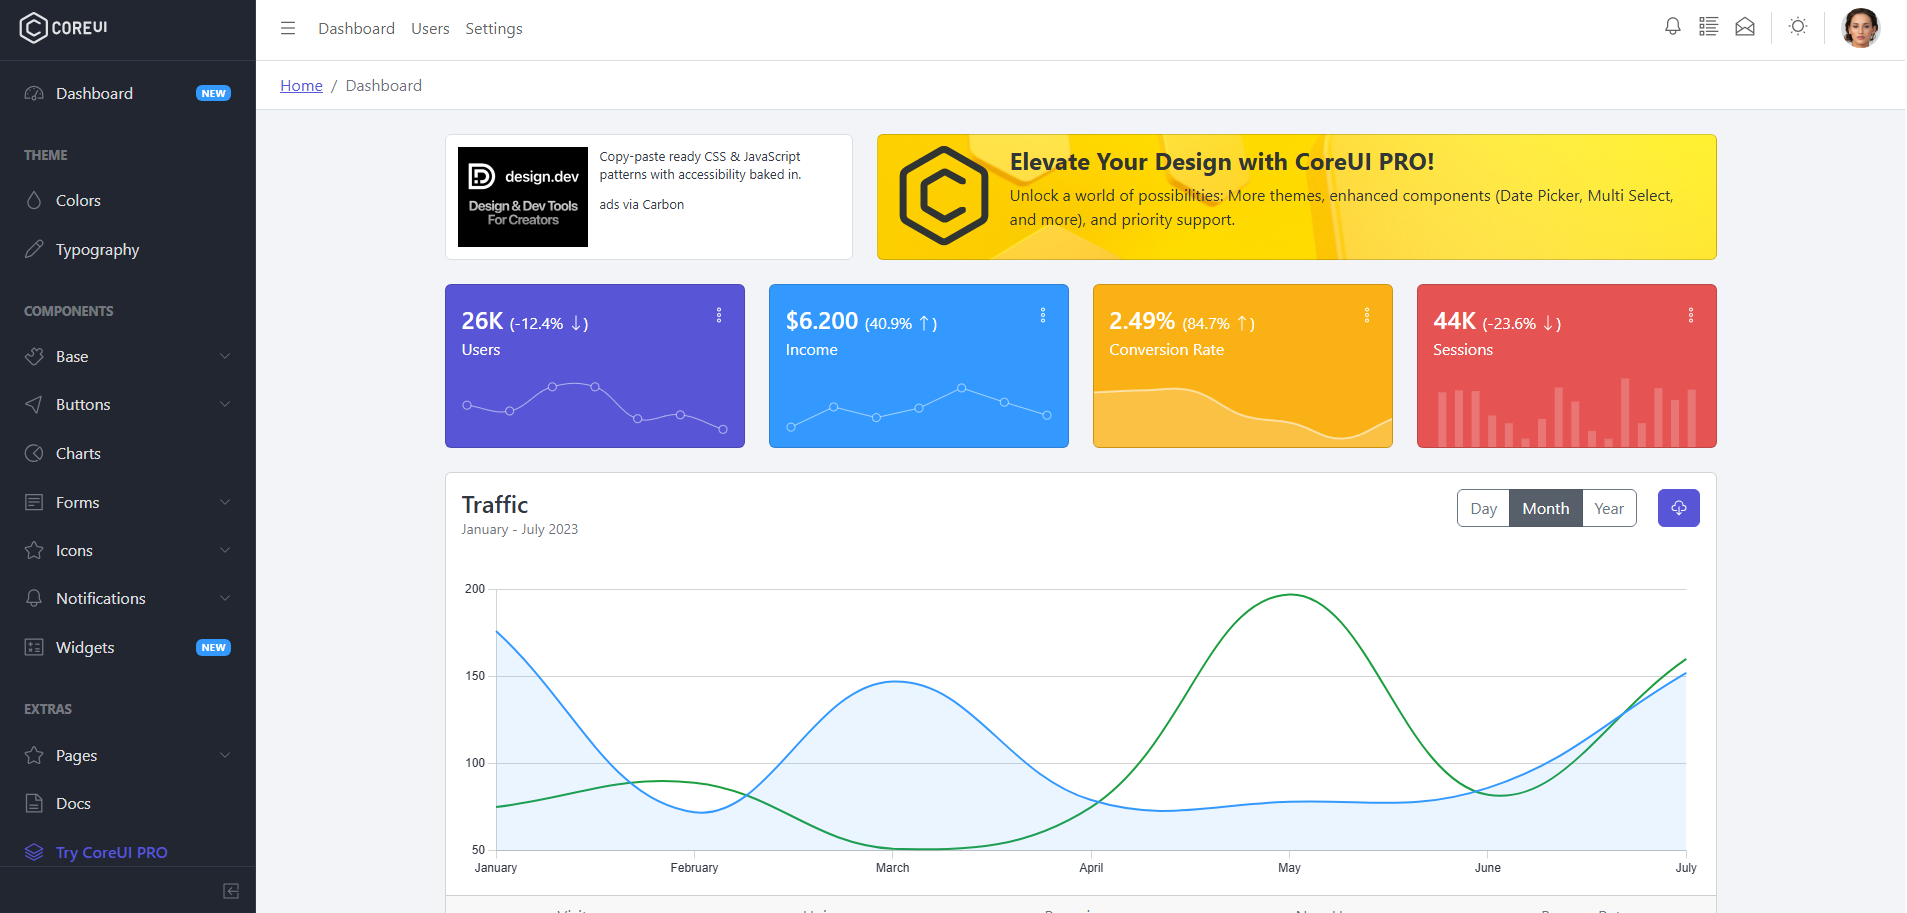The width and height of the screenshot is (1907, 913).
Task: Expand the Base menu chevron
Action: click(225, 356)
